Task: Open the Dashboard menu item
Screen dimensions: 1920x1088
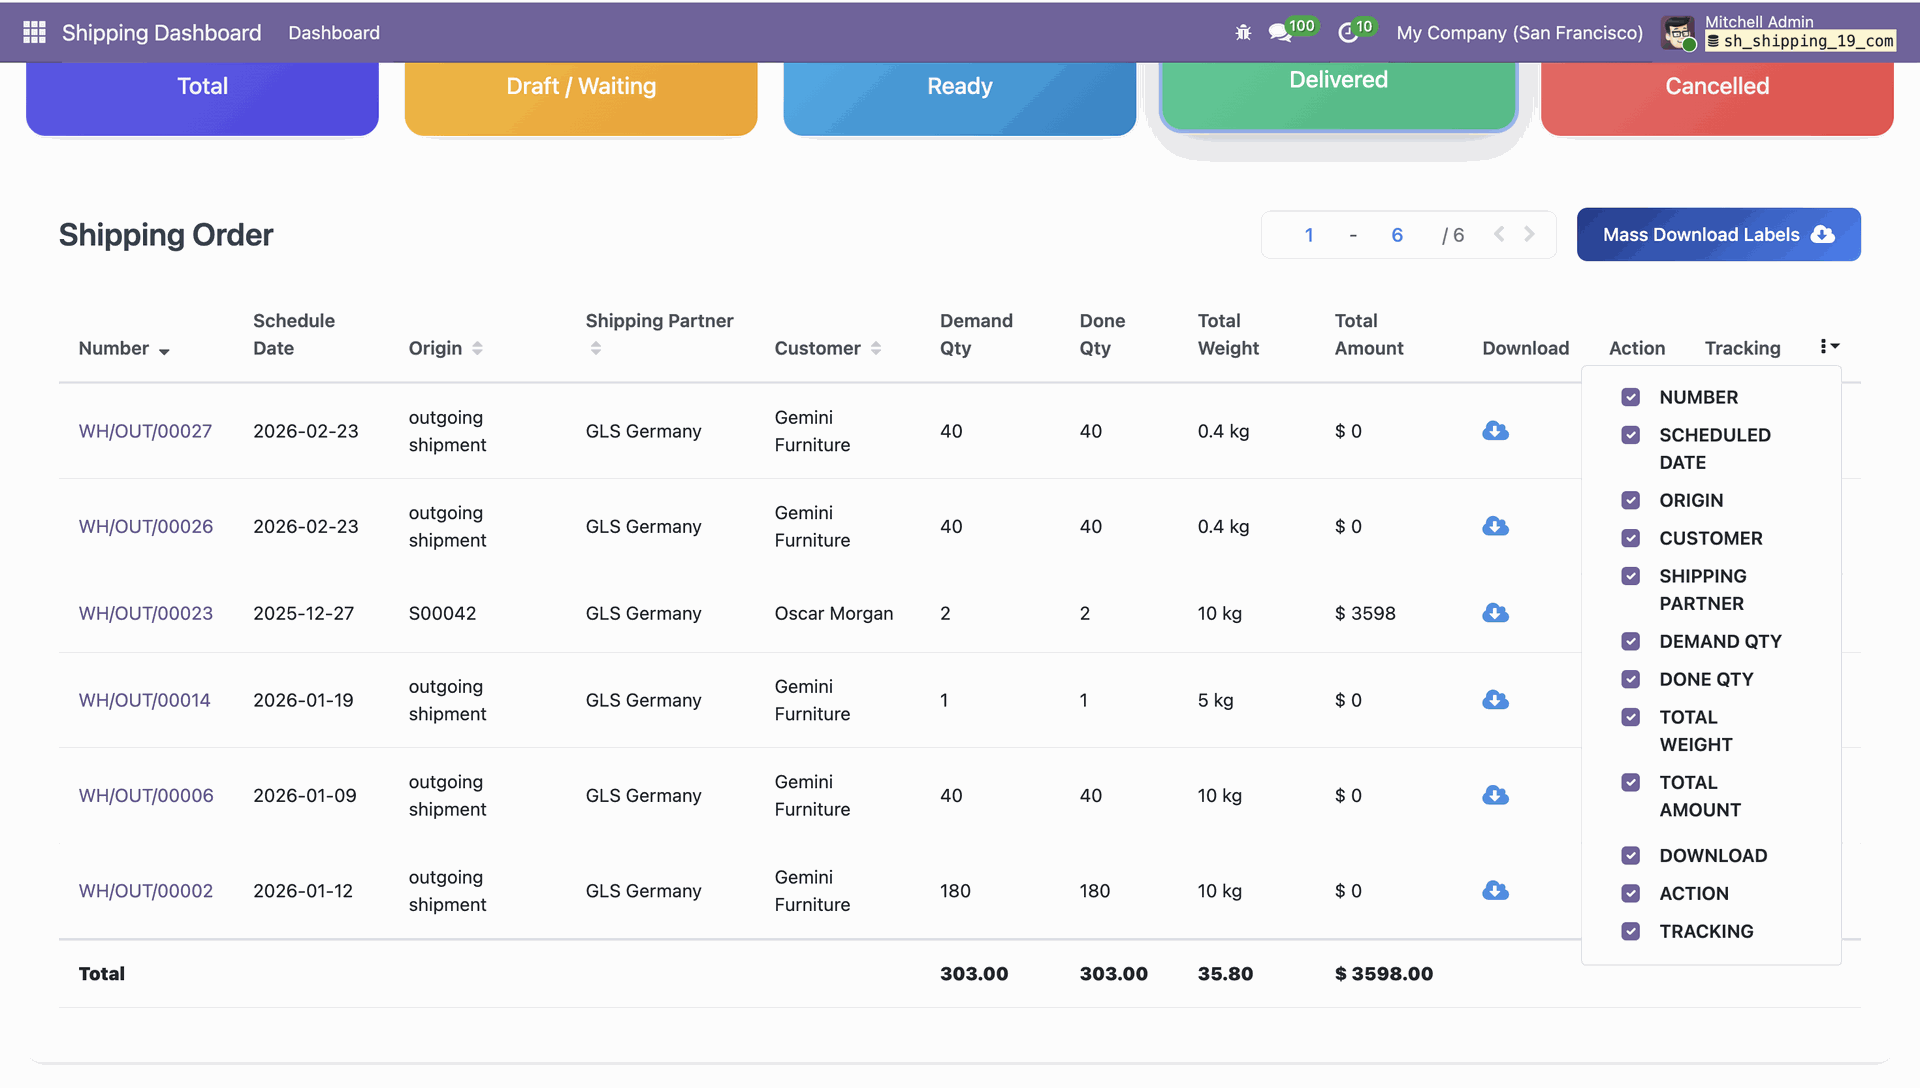Action: coord(334,33)
